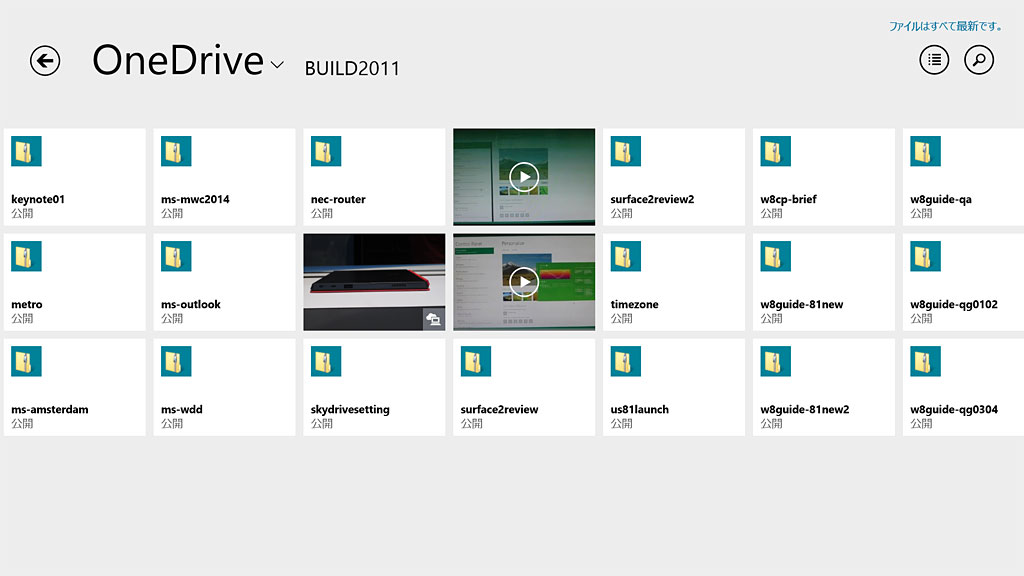The image size is (1024, 576).
Task: Open the surface2review2 folder icon
Action: pos(626,151)
